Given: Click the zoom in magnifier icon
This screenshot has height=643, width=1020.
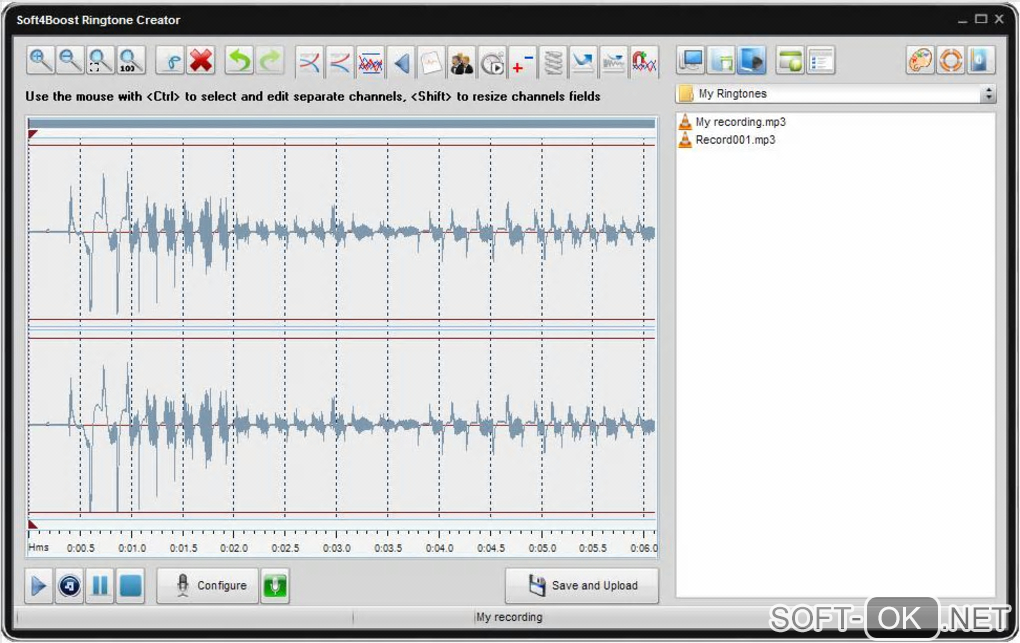Looking at the screenshot, I should point(41,61).
